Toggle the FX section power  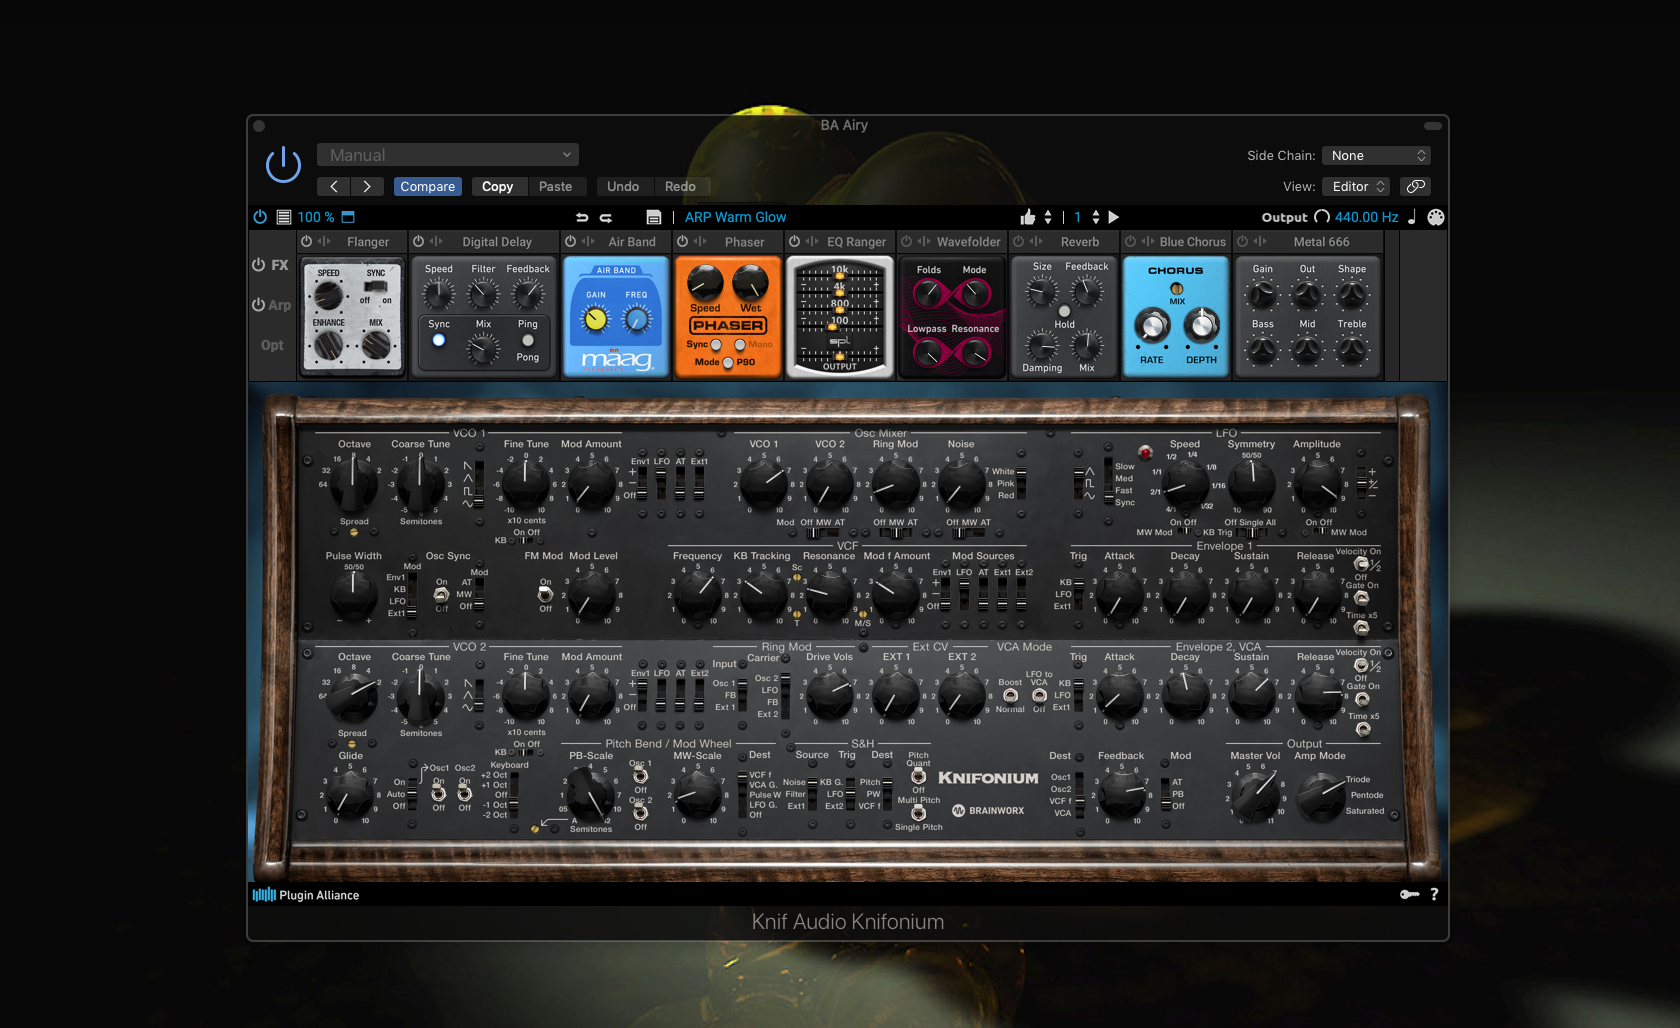point(259,265)
